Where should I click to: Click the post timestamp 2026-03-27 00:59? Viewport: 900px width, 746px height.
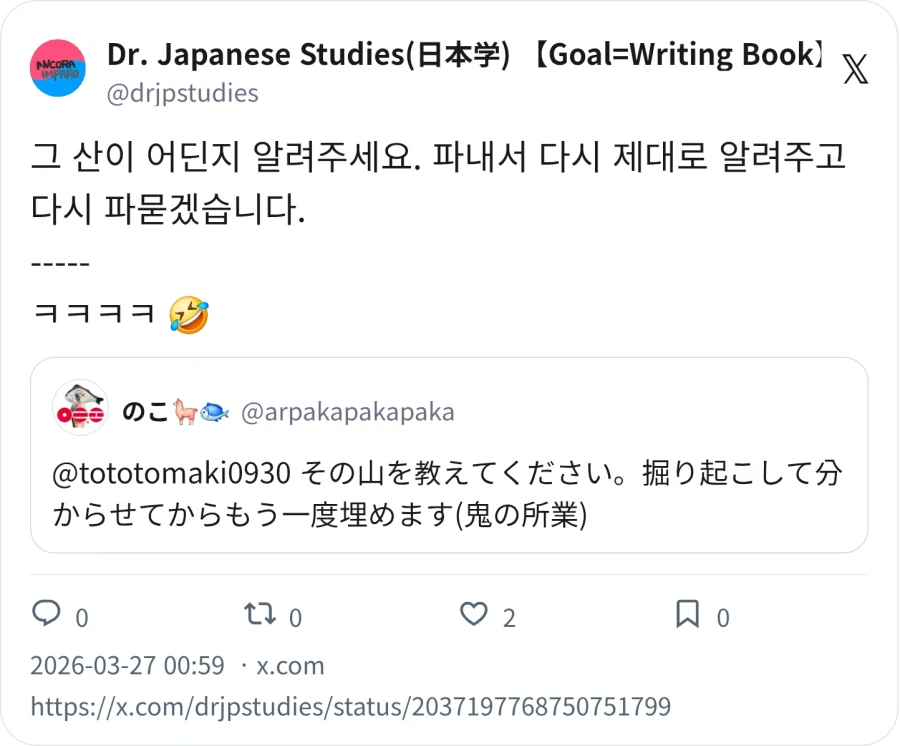click(127, 666)
